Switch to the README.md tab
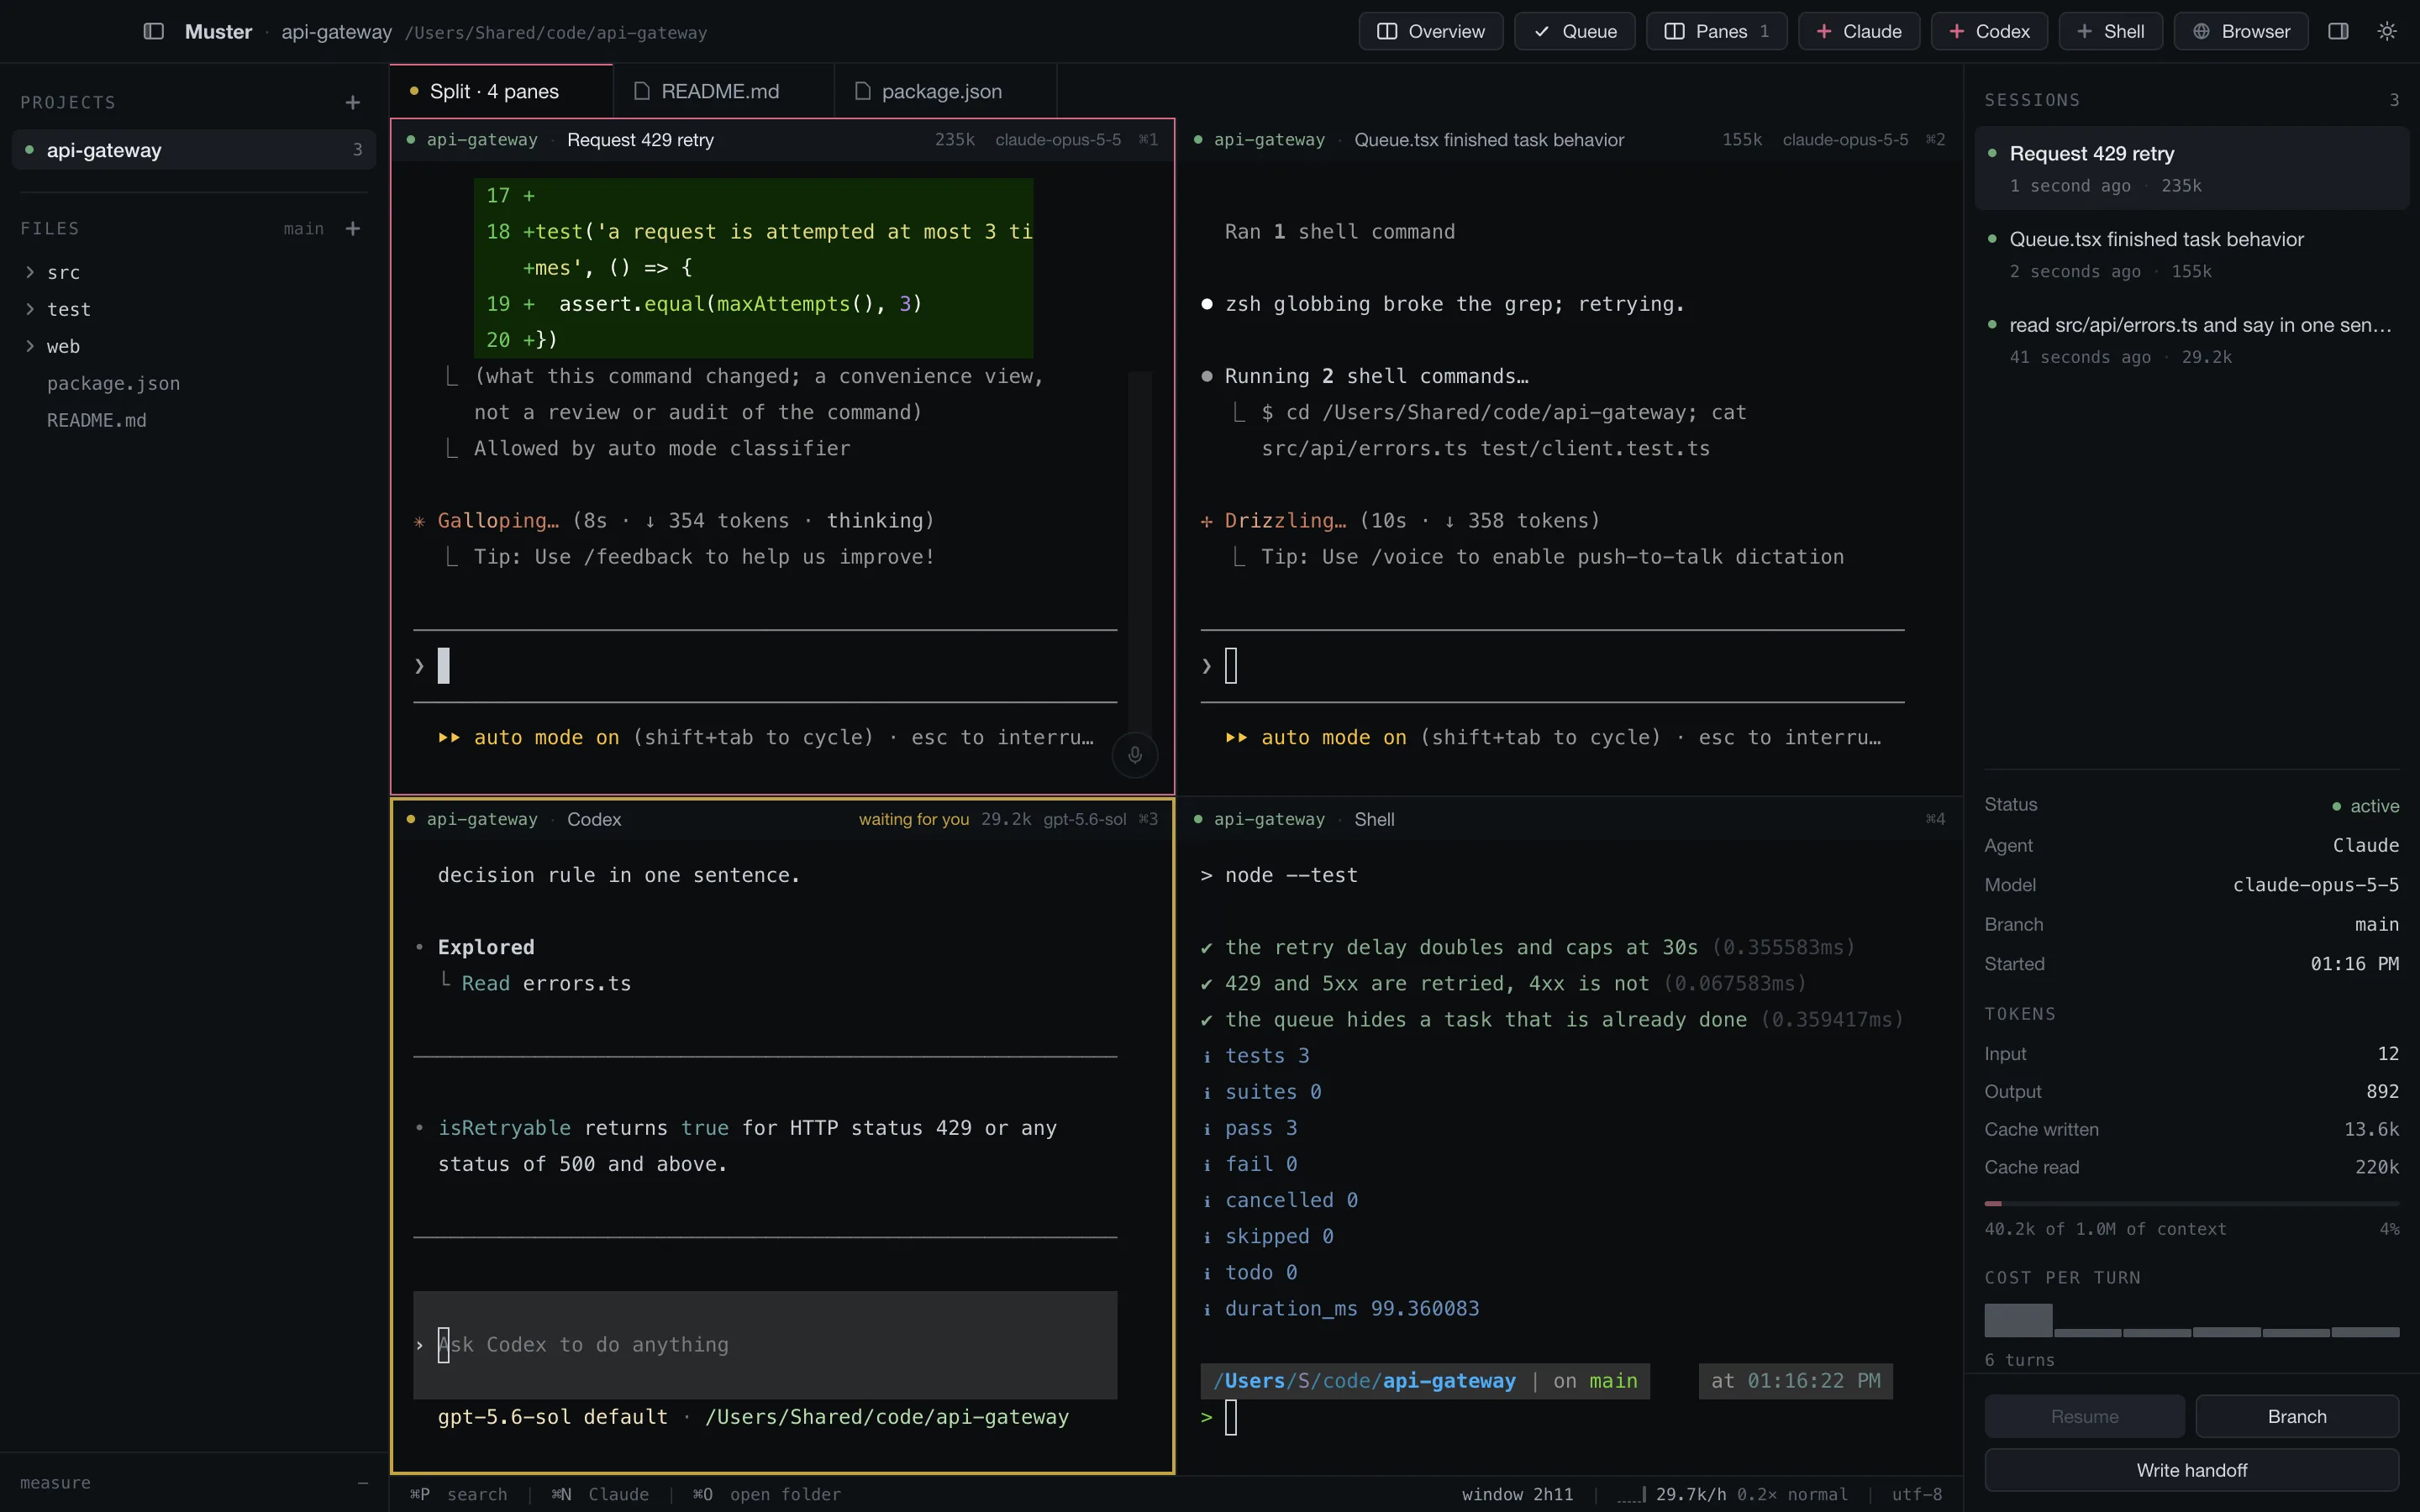 (x=723, y=91)
